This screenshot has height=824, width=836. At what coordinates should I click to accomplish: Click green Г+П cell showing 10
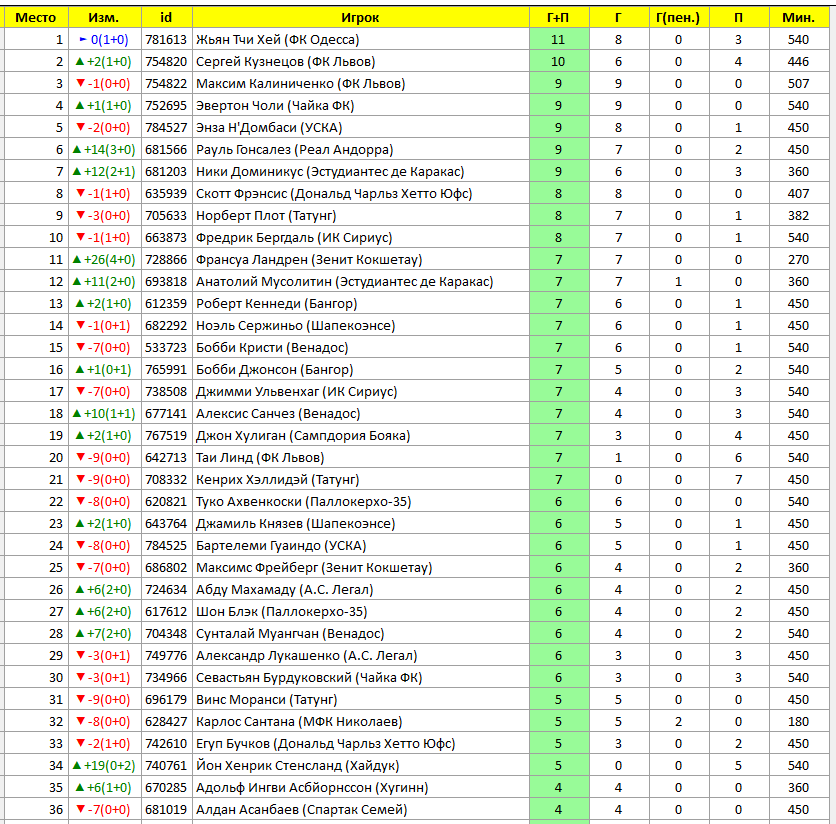click(559, 61)
